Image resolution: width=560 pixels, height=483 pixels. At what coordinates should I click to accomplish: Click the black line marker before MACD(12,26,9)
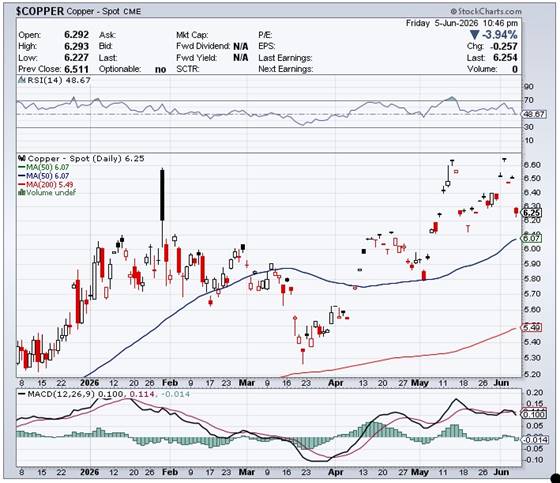(21, 394)
